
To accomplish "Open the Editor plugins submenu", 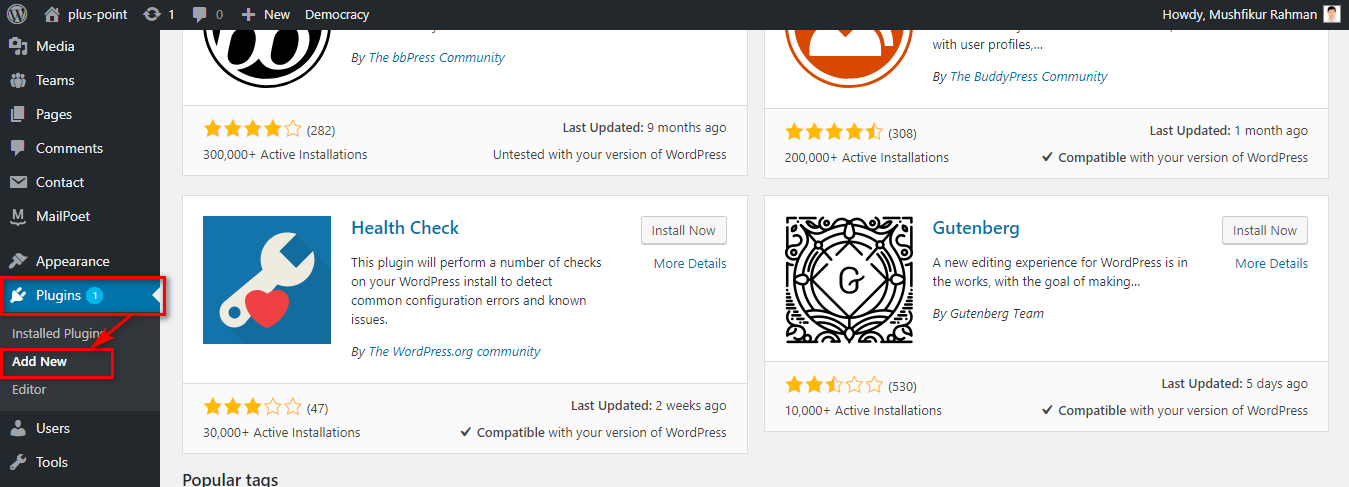I will (x=29, y=389).
